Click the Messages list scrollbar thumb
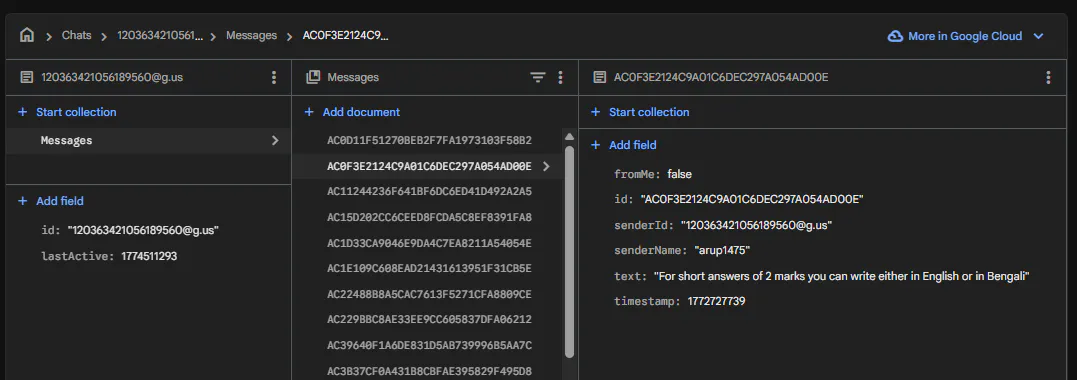Screen dimensions: 1077x380 click(569, 252)
